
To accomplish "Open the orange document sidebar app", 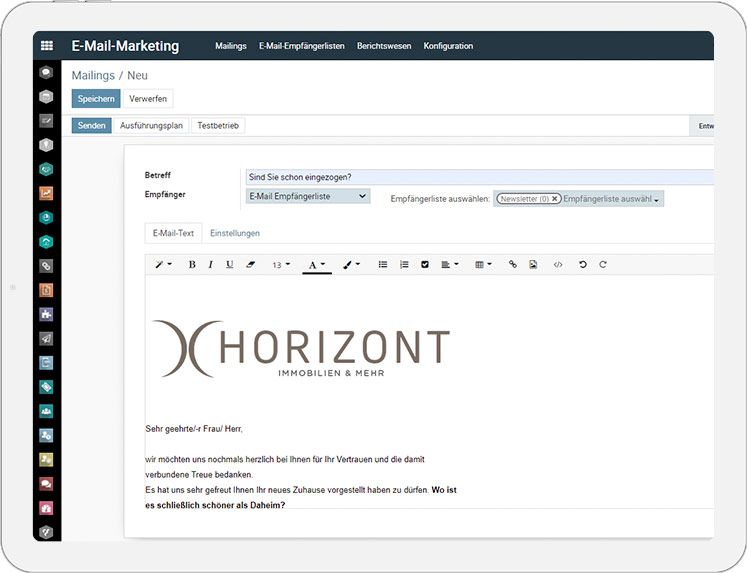I will tap(46, 290).
